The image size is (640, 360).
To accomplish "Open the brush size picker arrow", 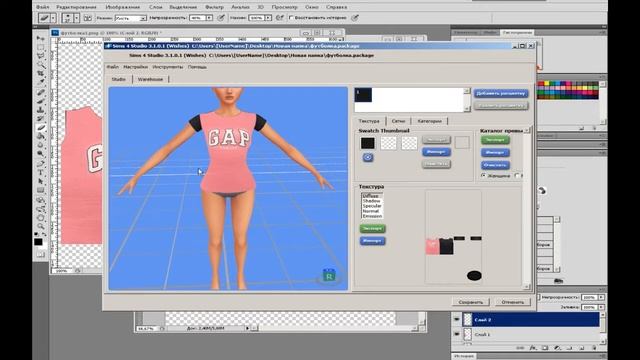I will (76, 18).
